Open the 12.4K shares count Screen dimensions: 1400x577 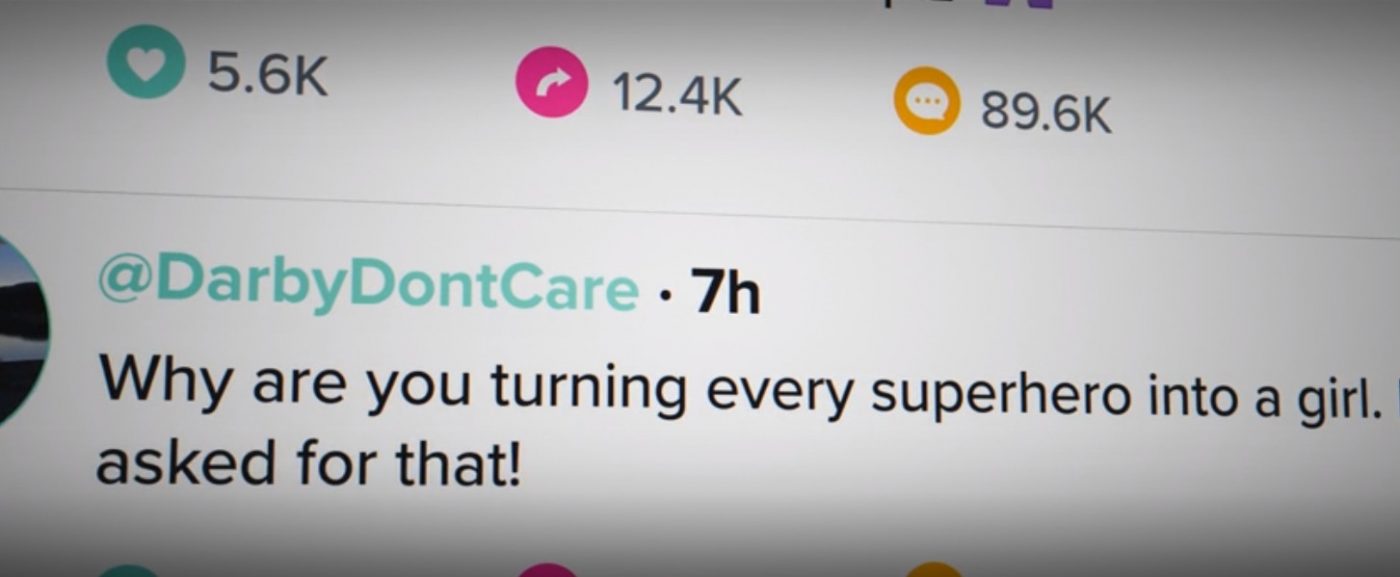click(x=677, y=94)
